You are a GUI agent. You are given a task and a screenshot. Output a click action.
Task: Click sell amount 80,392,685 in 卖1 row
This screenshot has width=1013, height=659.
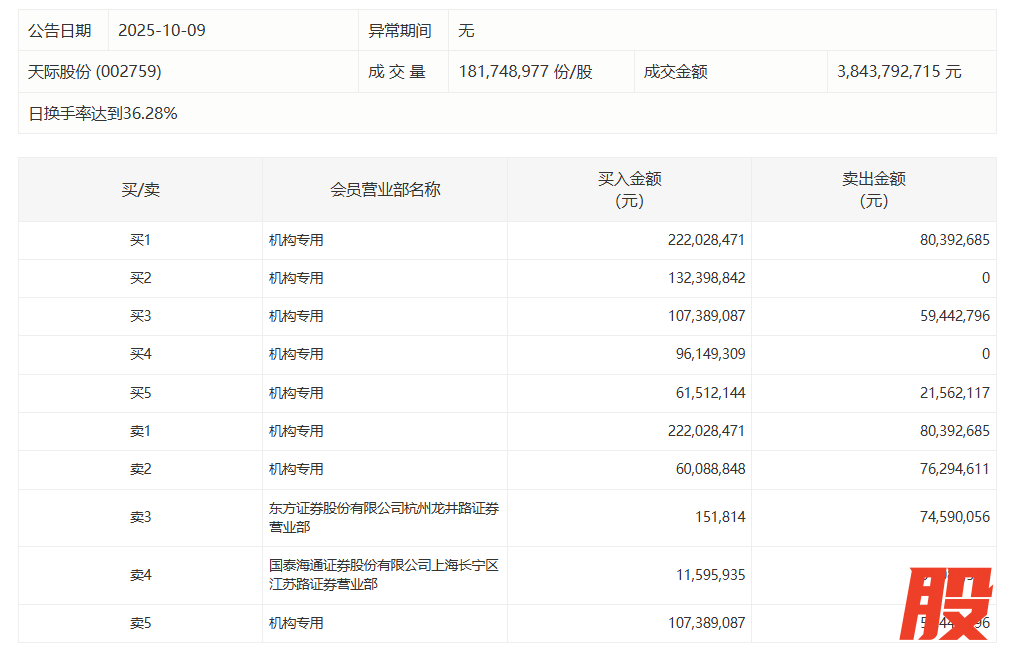tap(950, 431)
